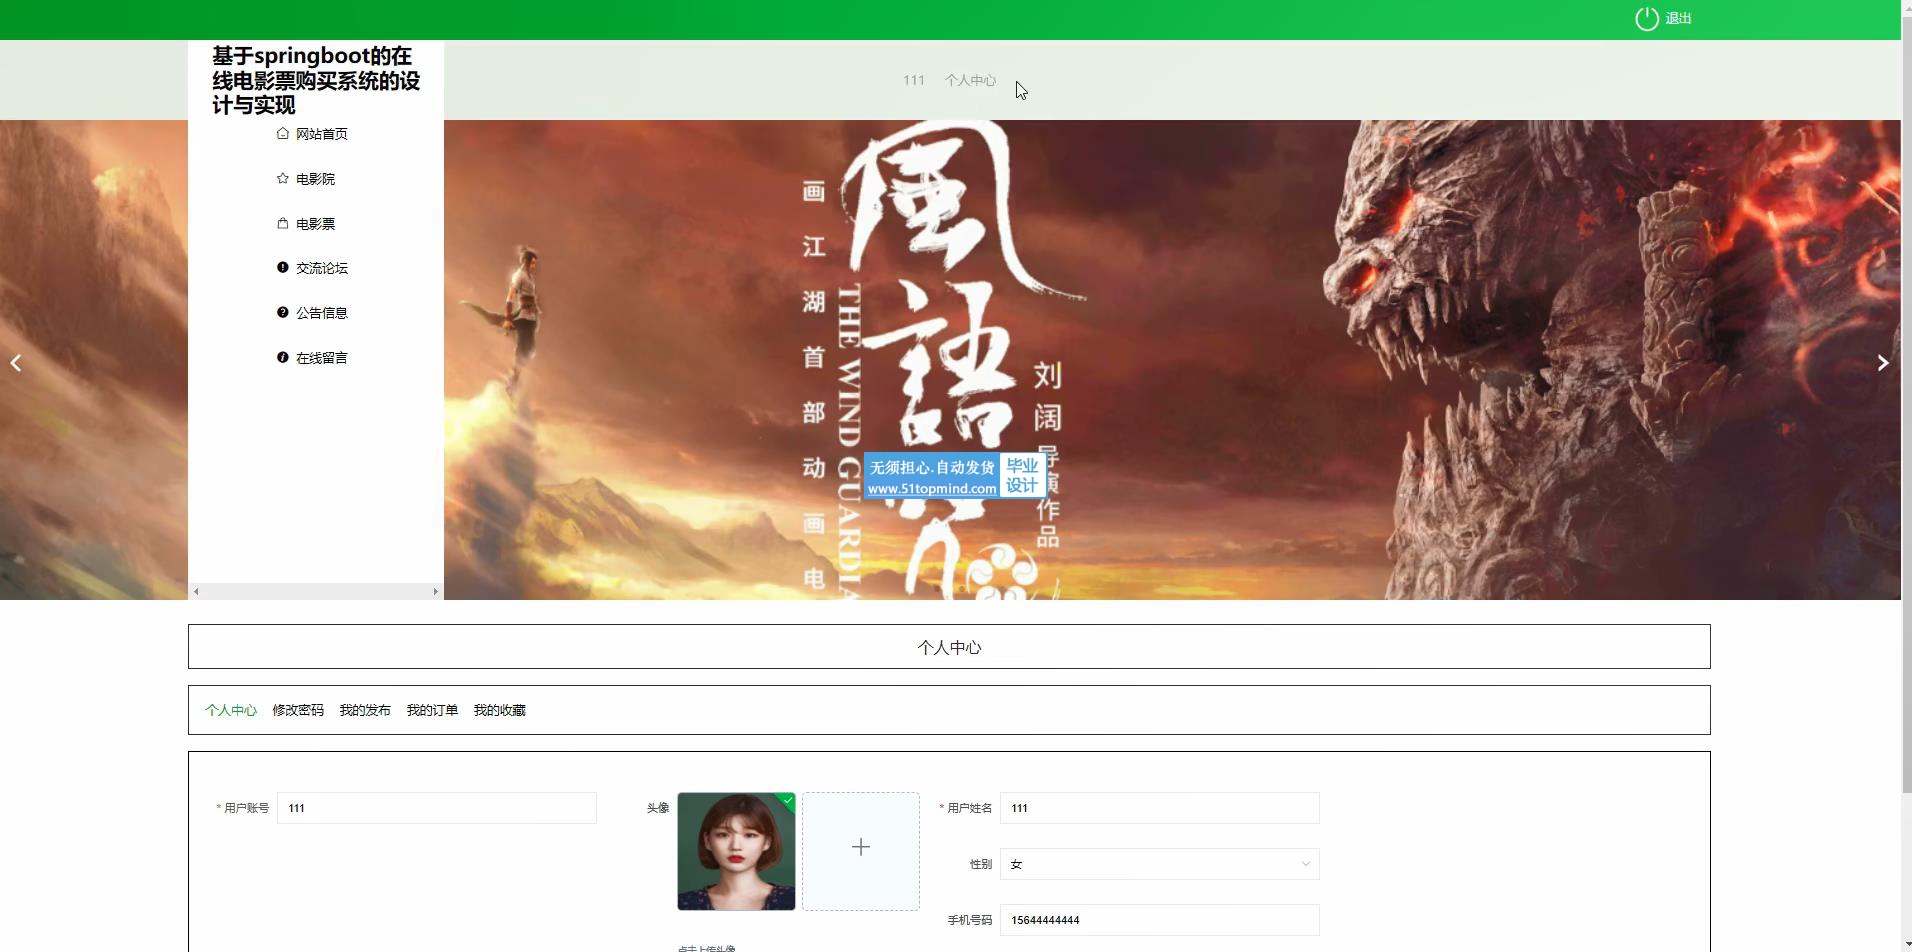This screenshot has width=1912, height=952.
Task: Click the 个人中心 section heading bar
Action: pyautogui.click(x=949, y=647)
